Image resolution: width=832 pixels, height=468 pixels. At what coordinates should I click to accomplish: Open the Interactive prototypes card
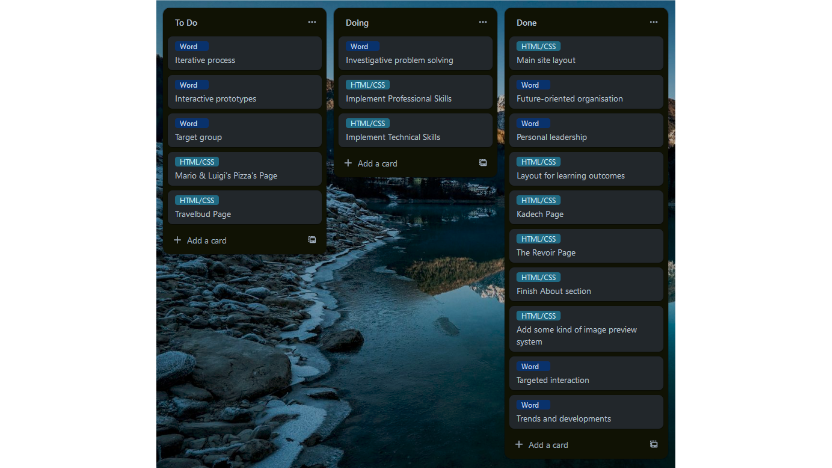tap(245, 92)
